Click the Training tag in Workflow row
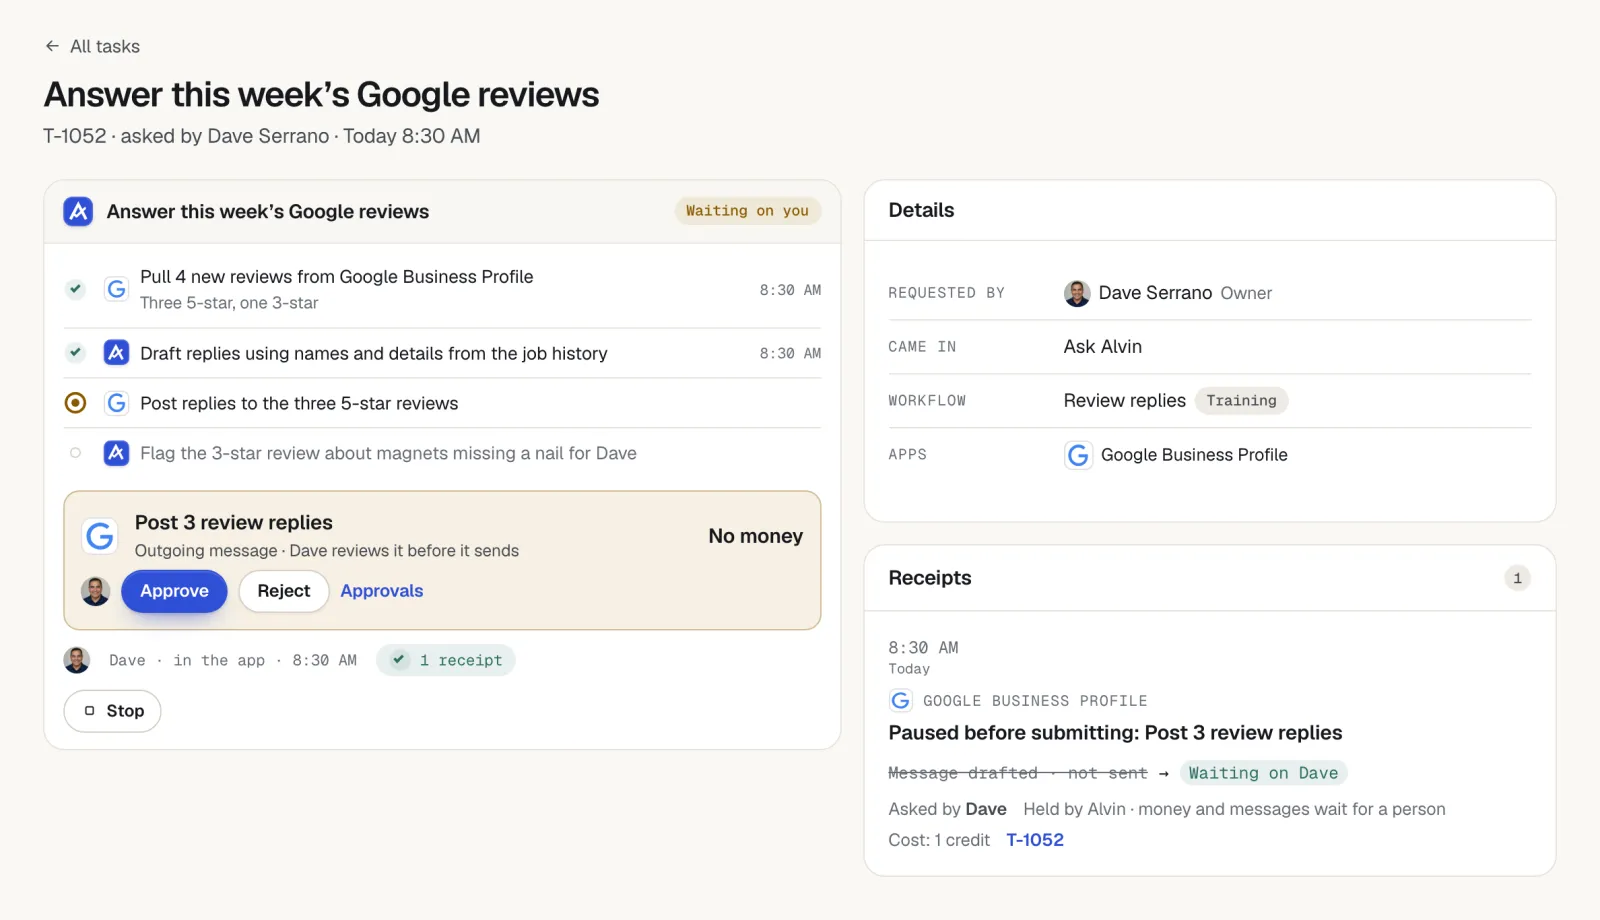 (1241, 401)
